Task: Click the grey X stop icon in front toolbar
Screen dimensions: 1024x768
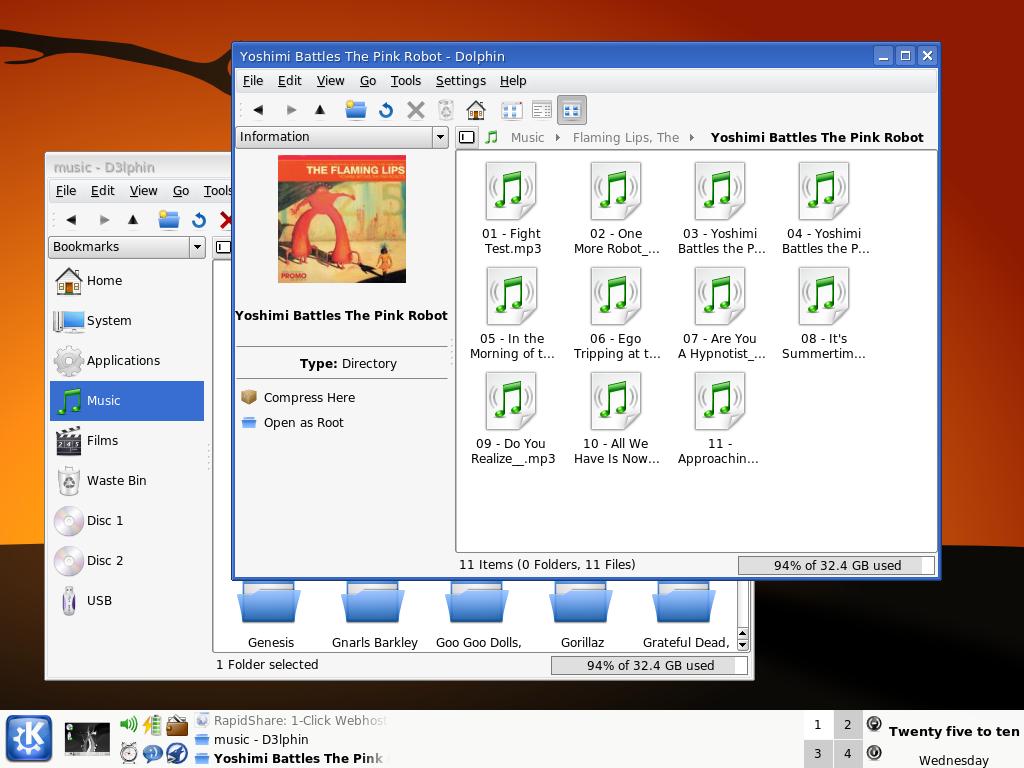Action: click(x=416, y=110)
